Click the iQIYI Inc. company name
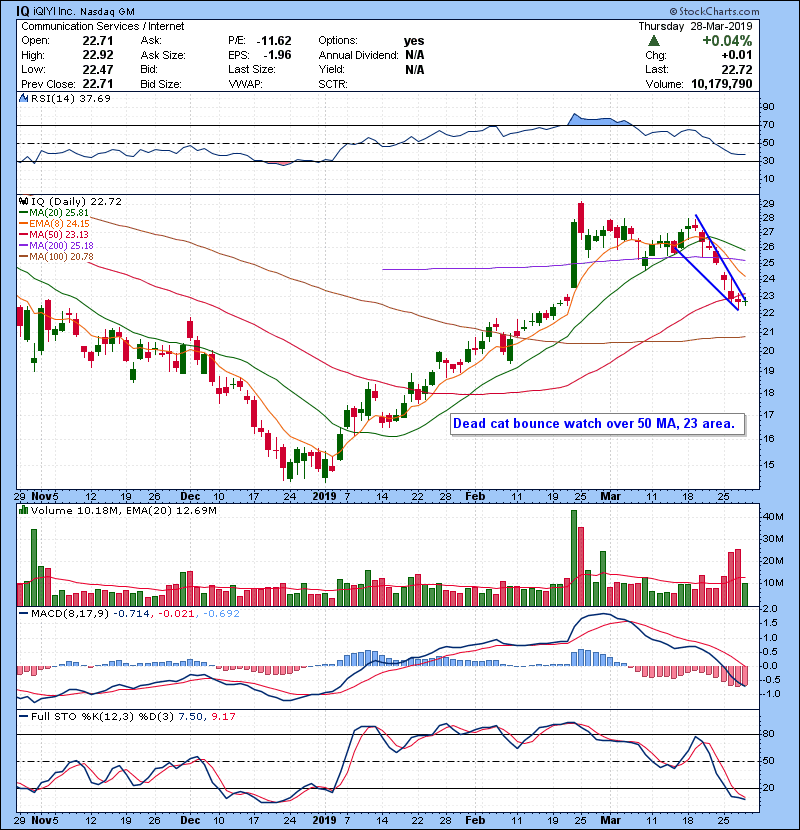The height and width of the screenshot is (830, 800). point(55,11)
